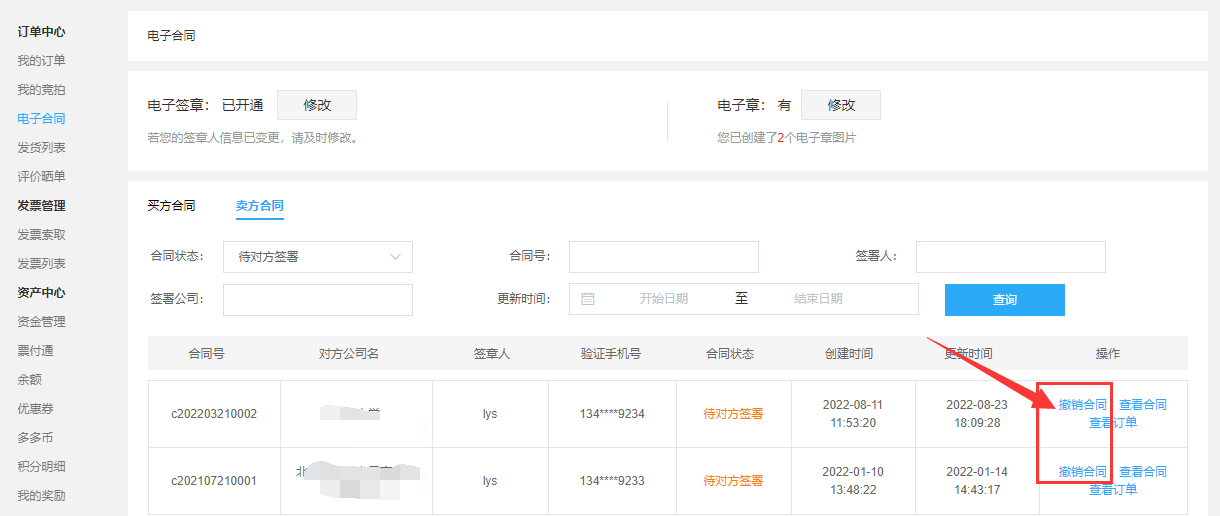
Task: Click 修改 button next to 电子签章
Action: [x=316, y=105]
